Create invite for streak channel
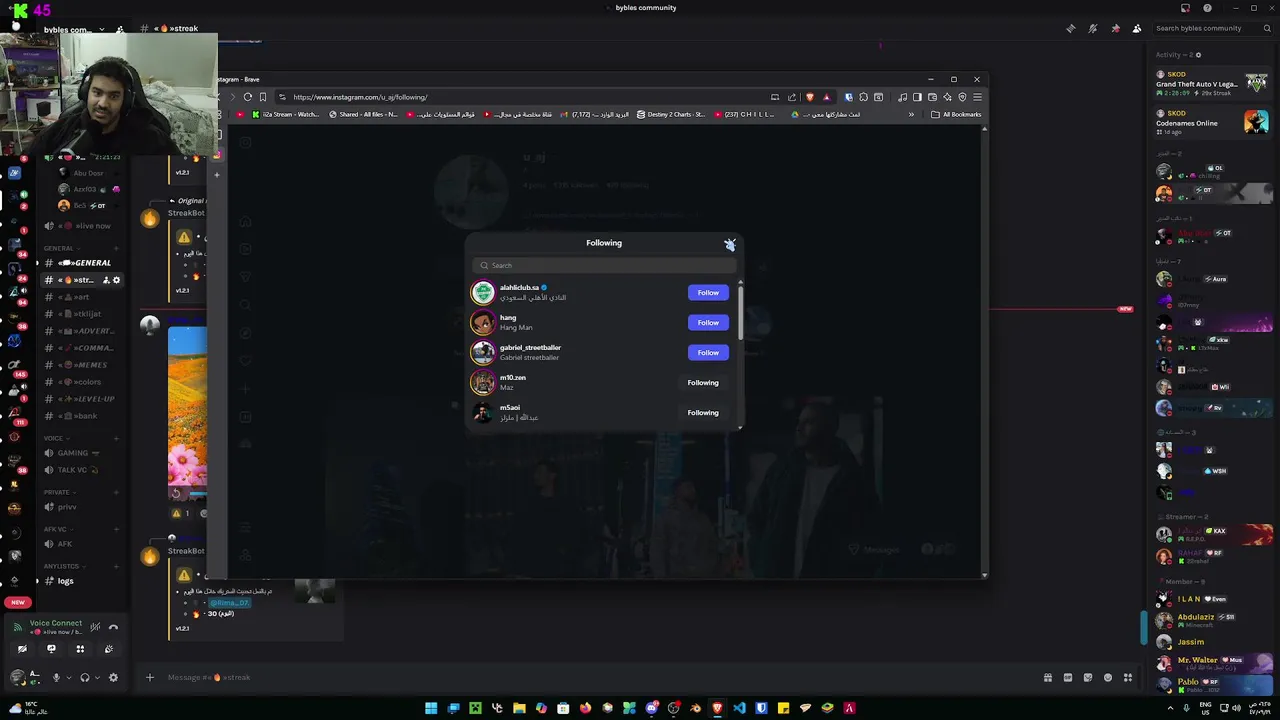 coord(105,280)
